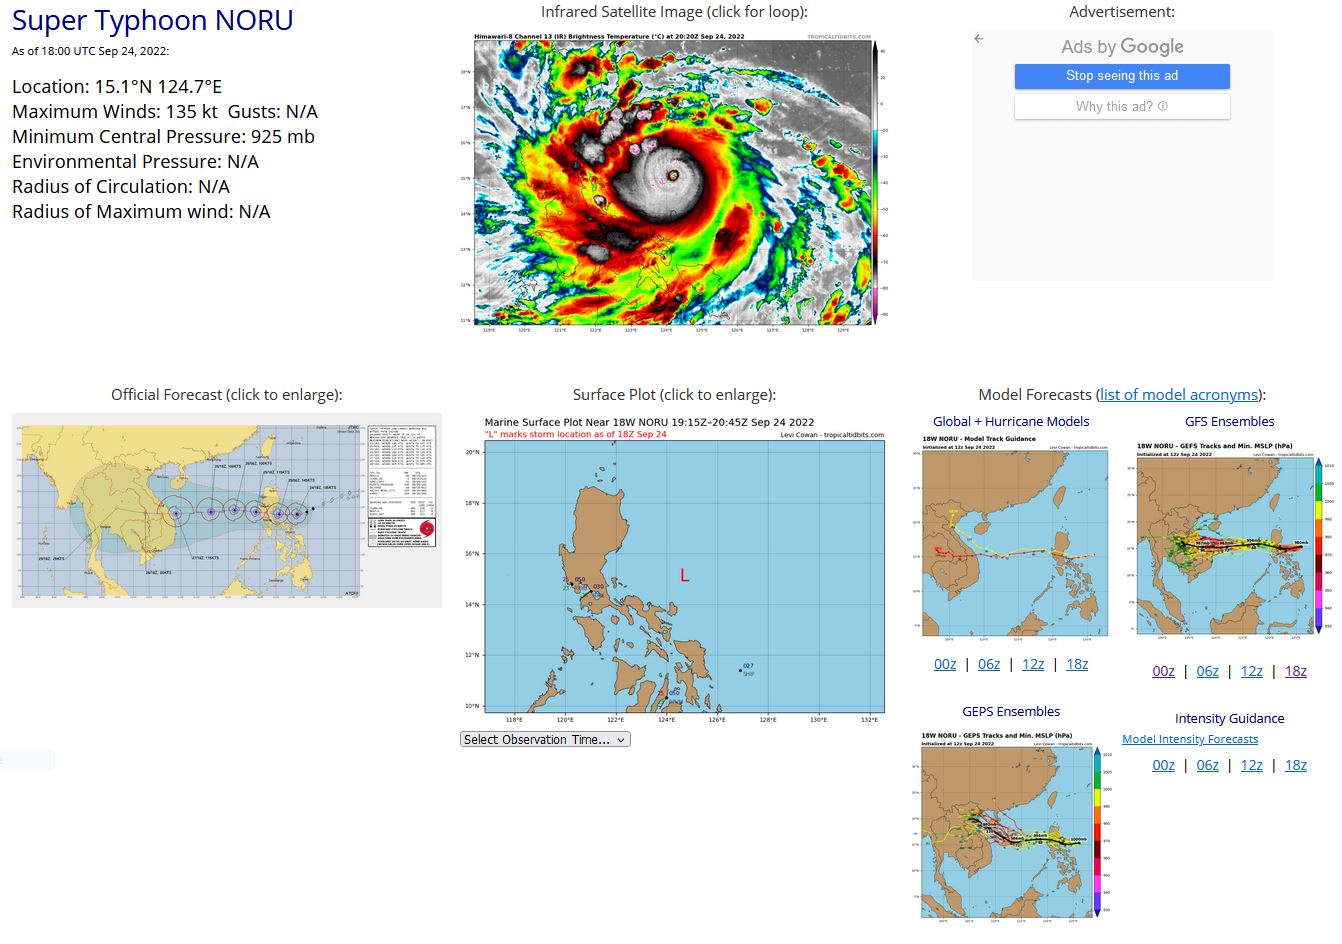Select 00z under Intensity Guidance

(1163, 765)
